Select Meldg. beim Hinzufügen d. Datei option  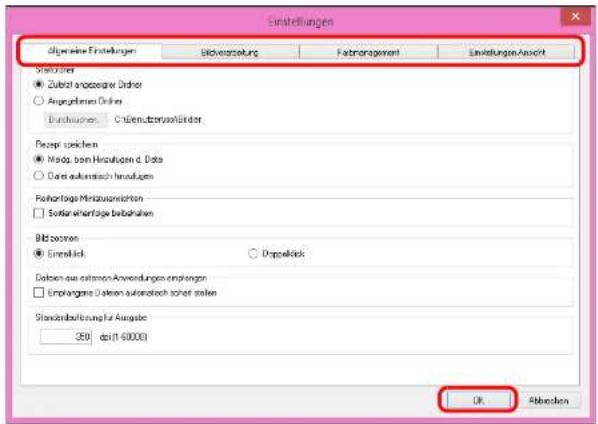click(39, 159)
